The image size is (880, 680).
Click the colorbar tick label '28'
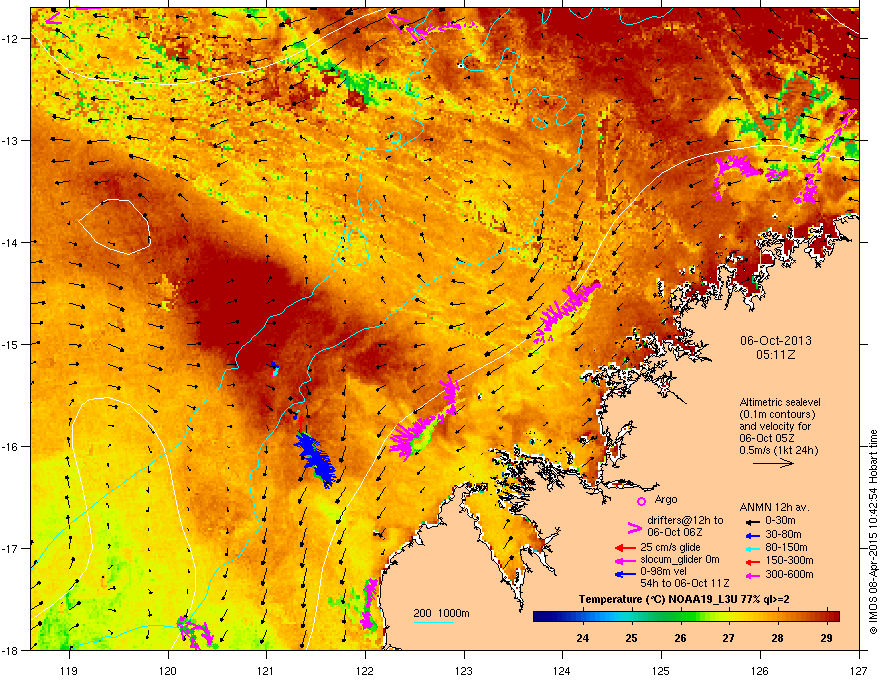(x=777, y=638)
